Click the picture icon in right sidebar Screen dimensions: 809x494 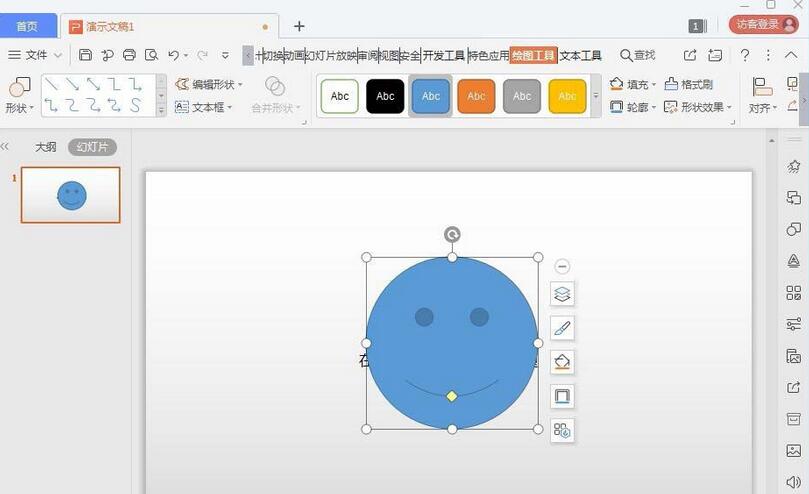794,450
